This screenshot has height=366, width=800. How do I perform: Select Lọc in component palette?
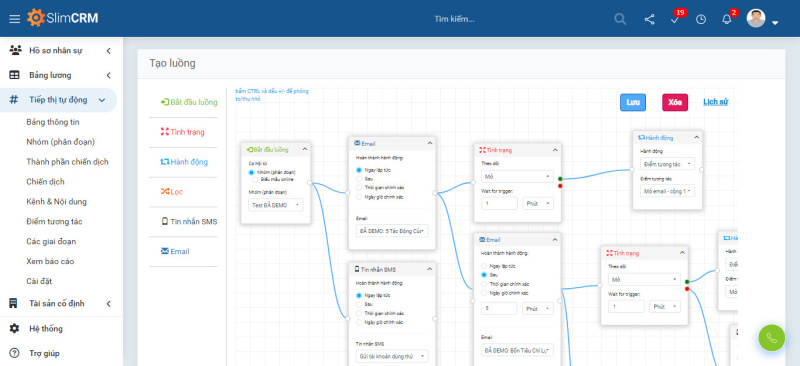tap(172, 192)
